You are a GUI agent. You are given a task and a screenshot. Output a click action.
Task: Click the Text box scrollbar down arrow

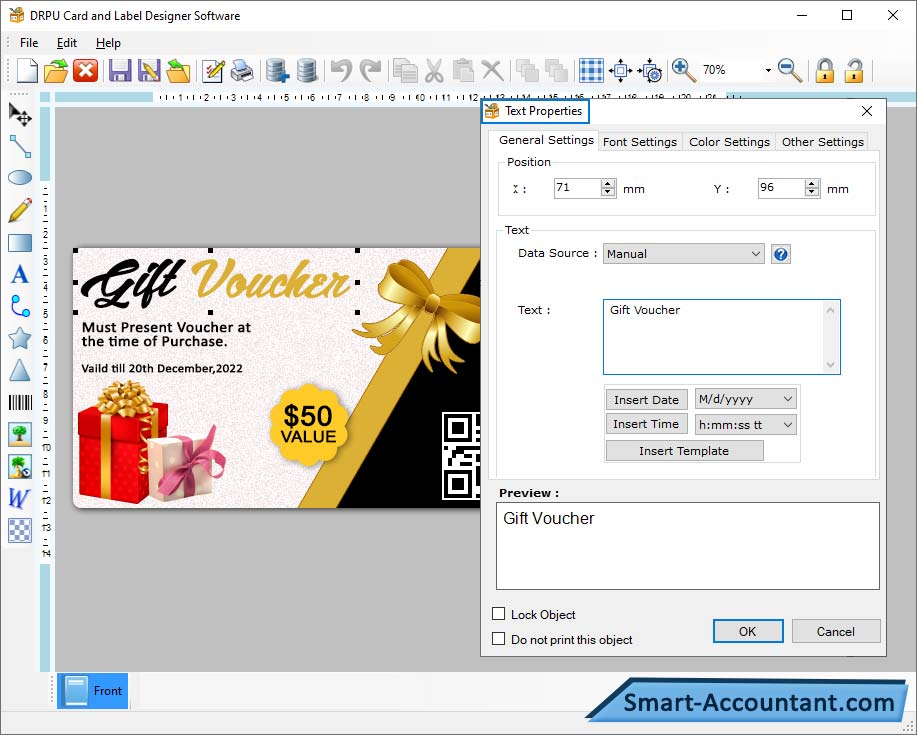(830, 365)
